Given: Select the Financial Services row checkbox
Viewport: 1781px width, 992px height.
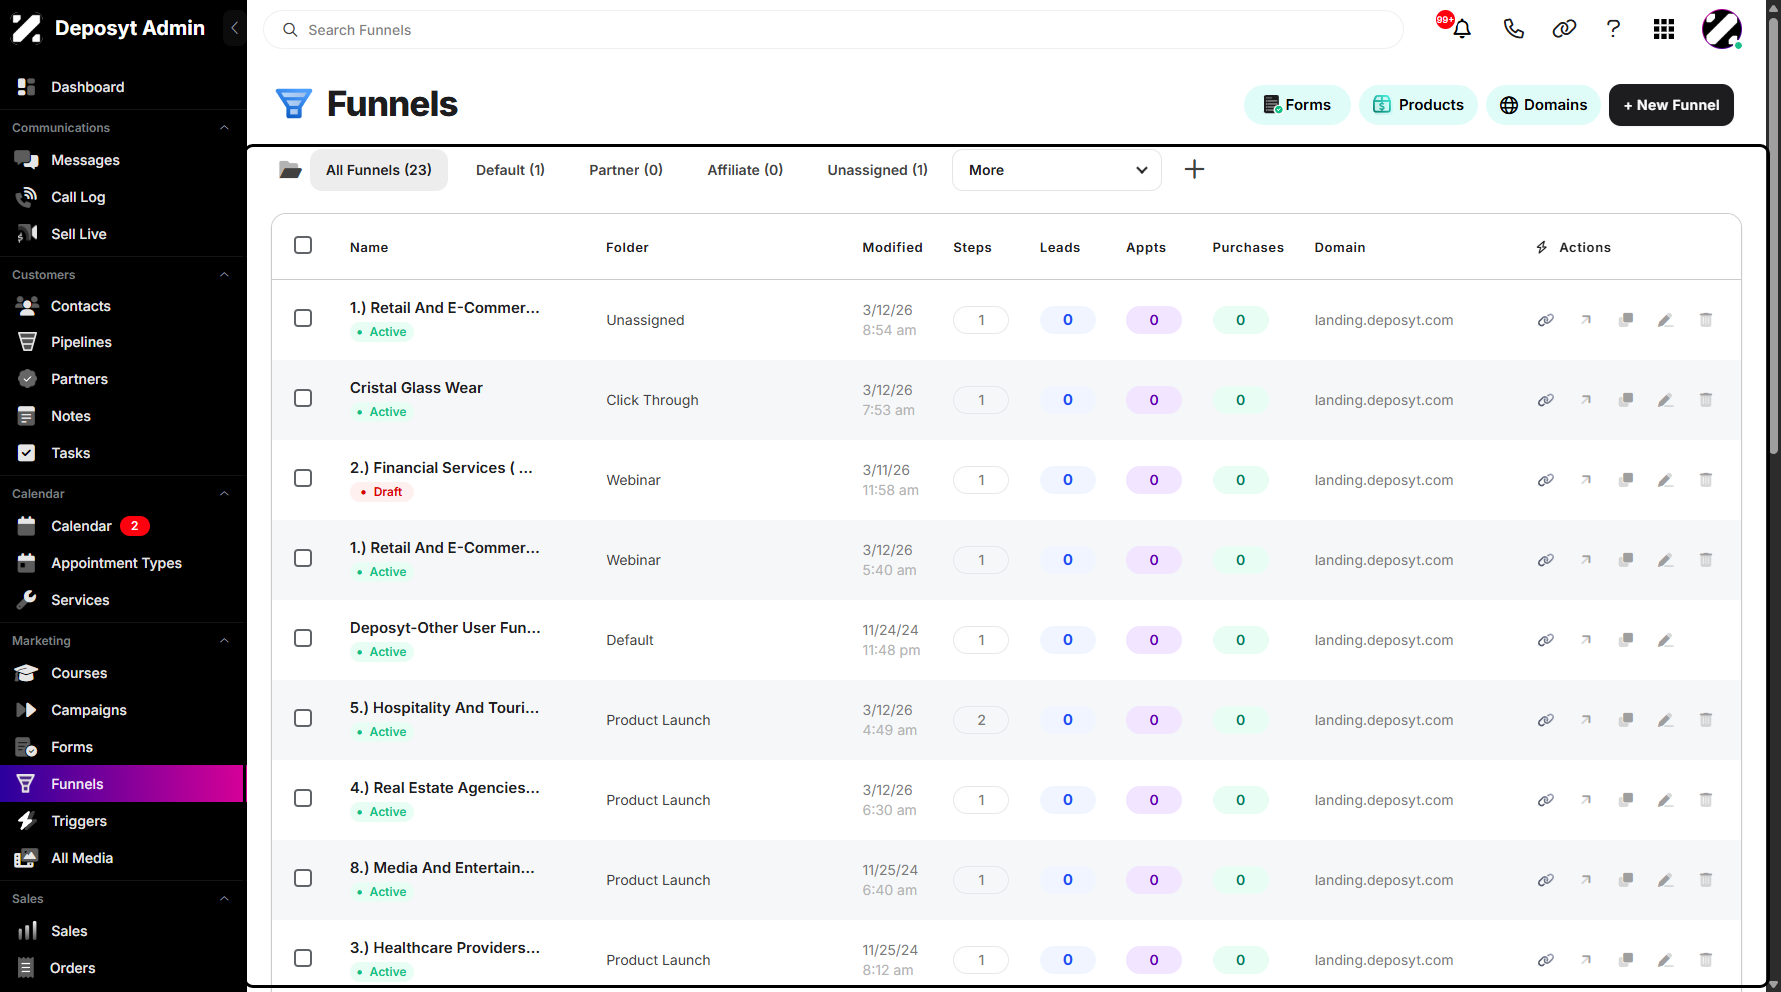Looking at the screenshot, I should coord(303,478).
